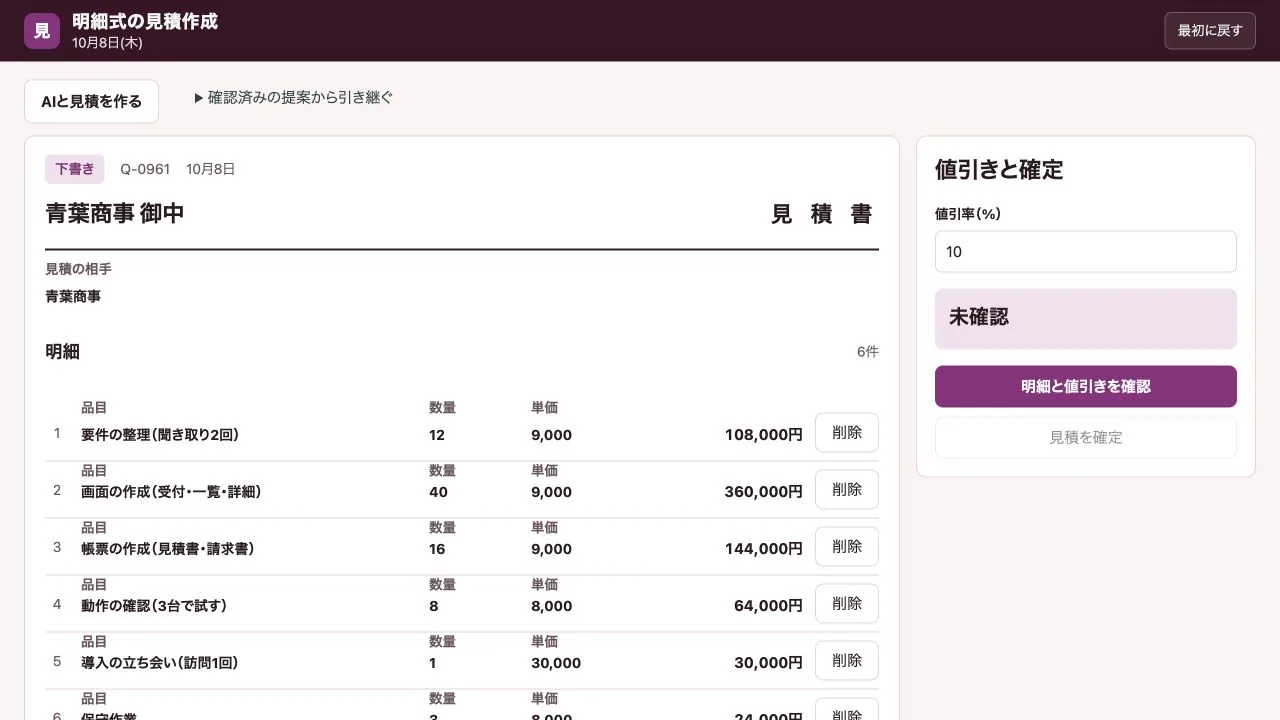This screenshot has width=1280, height=720.
Task: Click the 見積の相手 value 青葉商事
Action: pyautogui.click(x=73, y=296)
